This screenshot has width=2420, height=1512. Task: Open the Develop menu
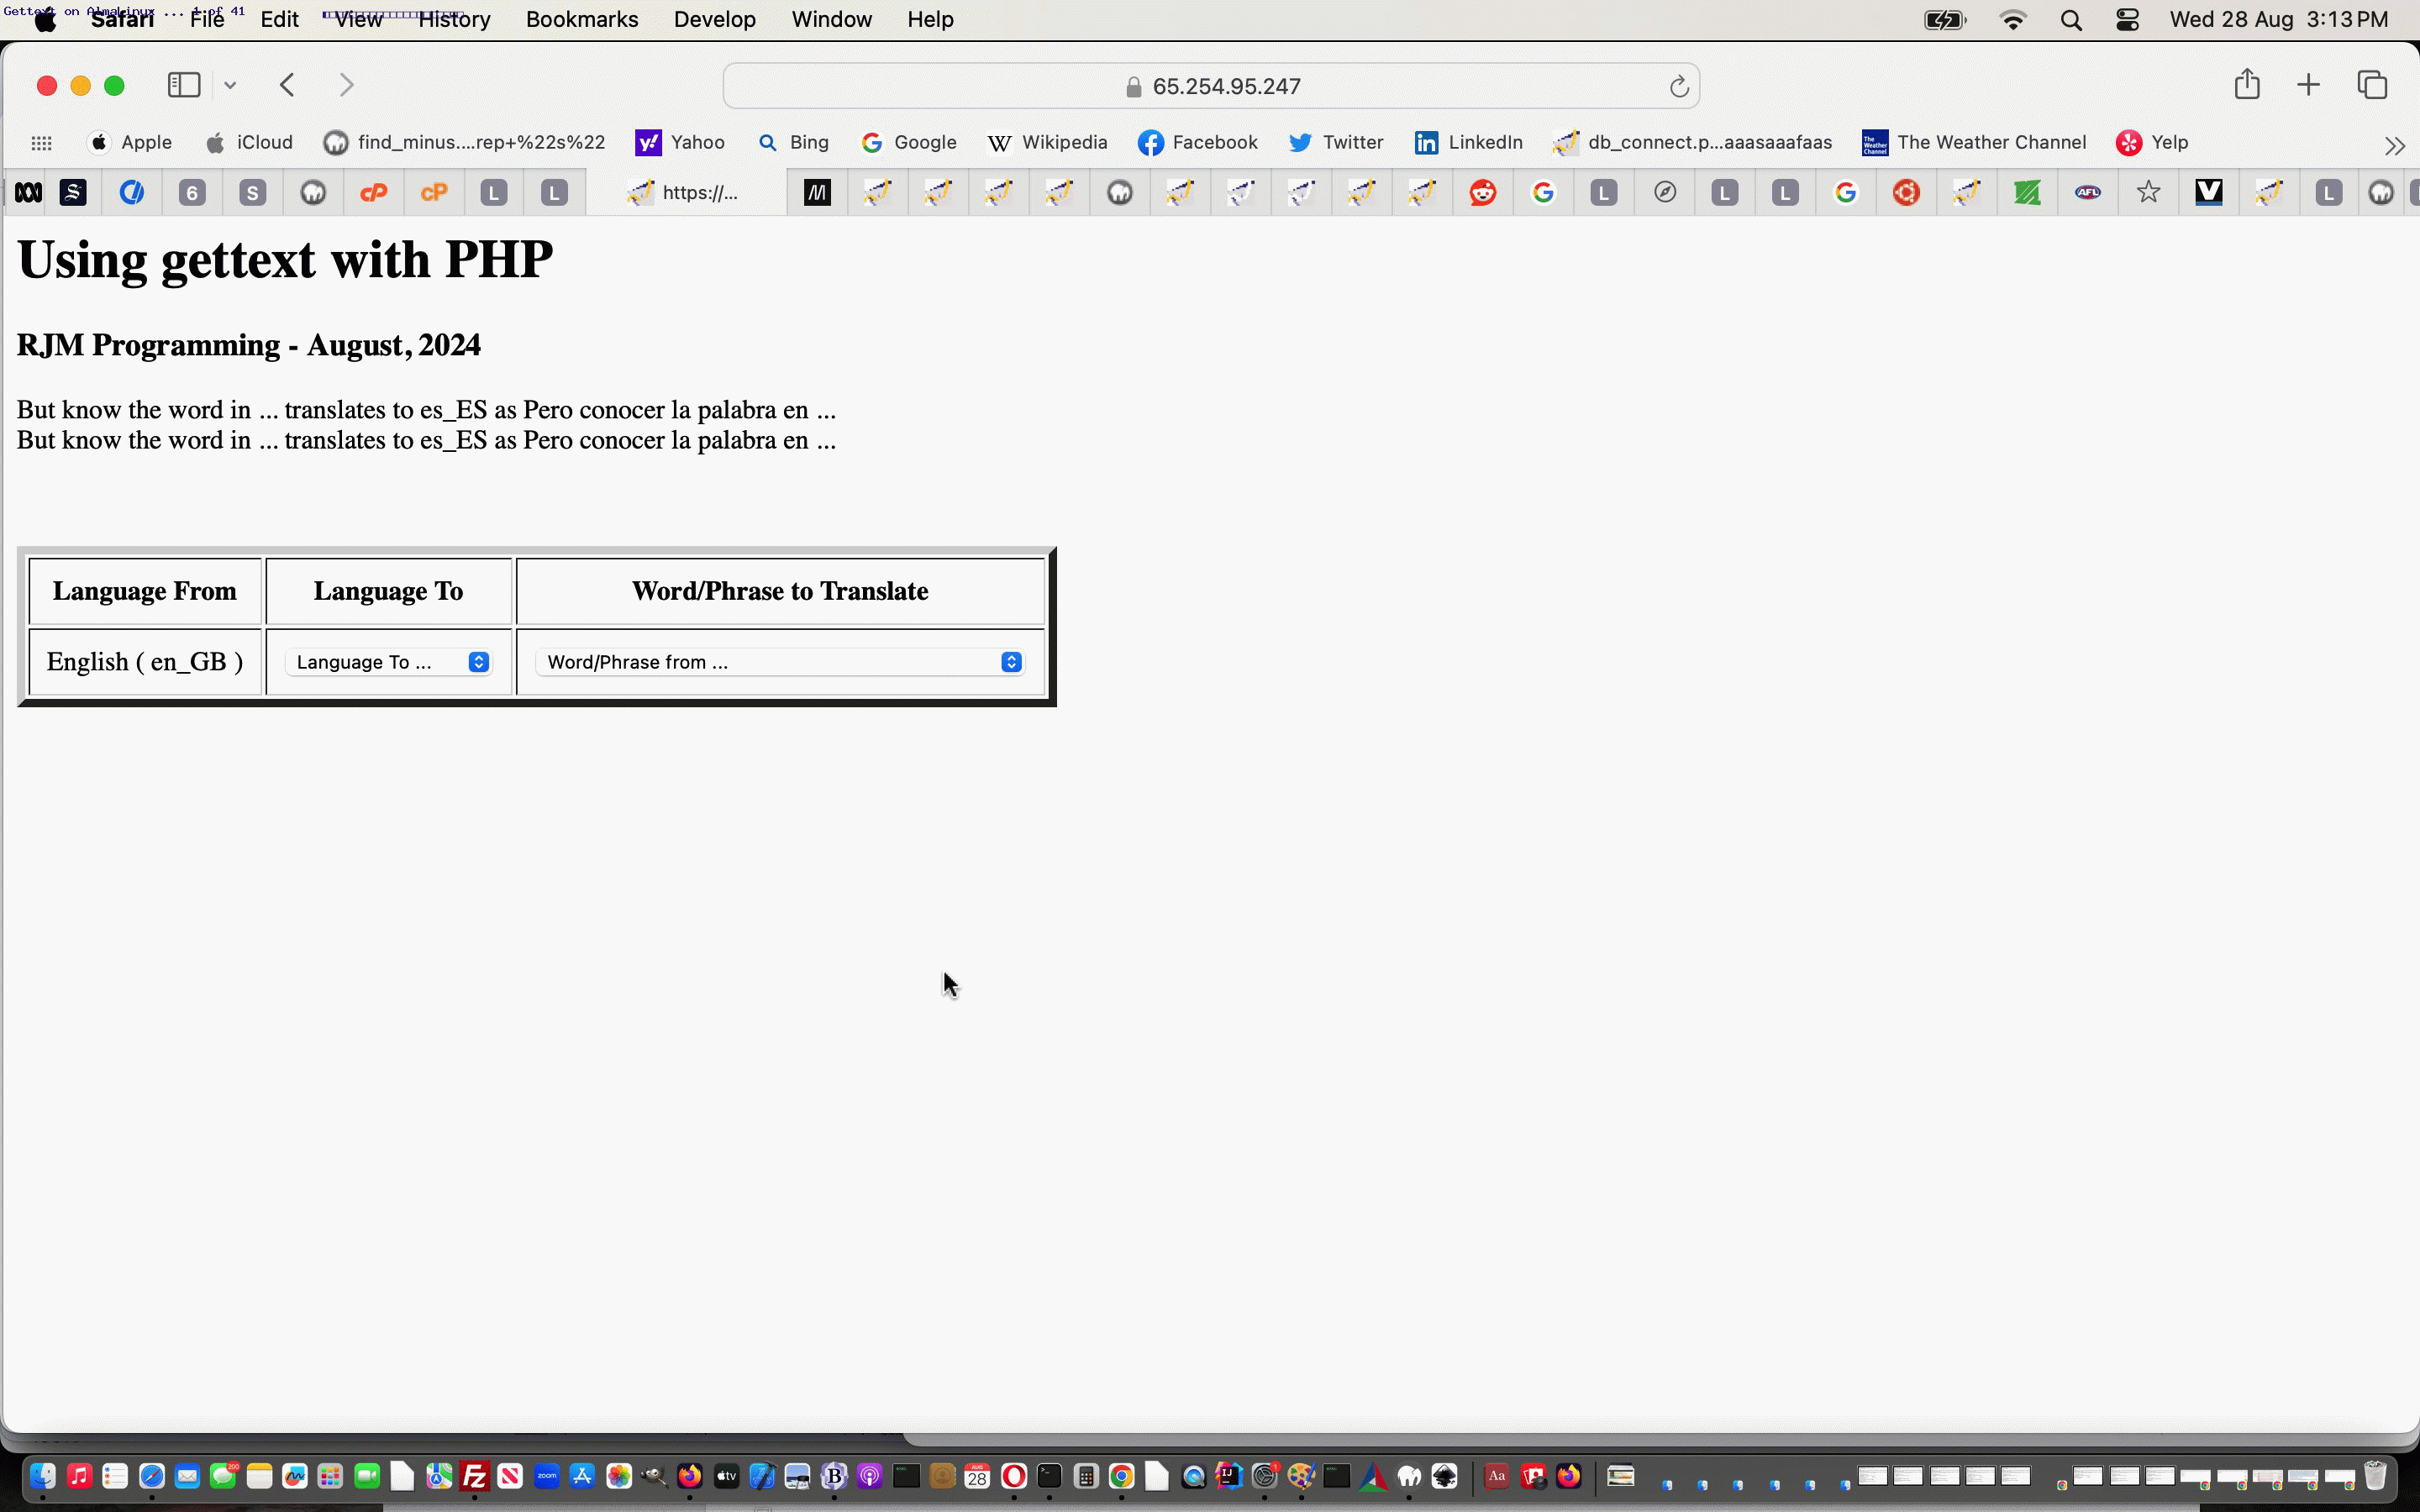click(714, 20)
